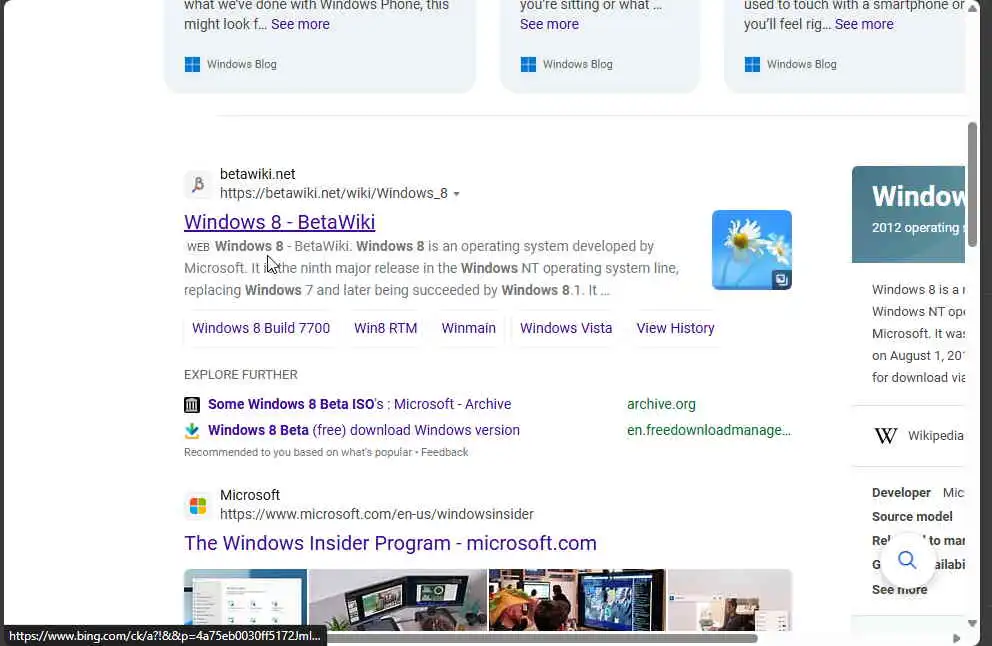Click the Windows Blog label in the first card
This screenshot has height=646, width=992.
(242, 64)
